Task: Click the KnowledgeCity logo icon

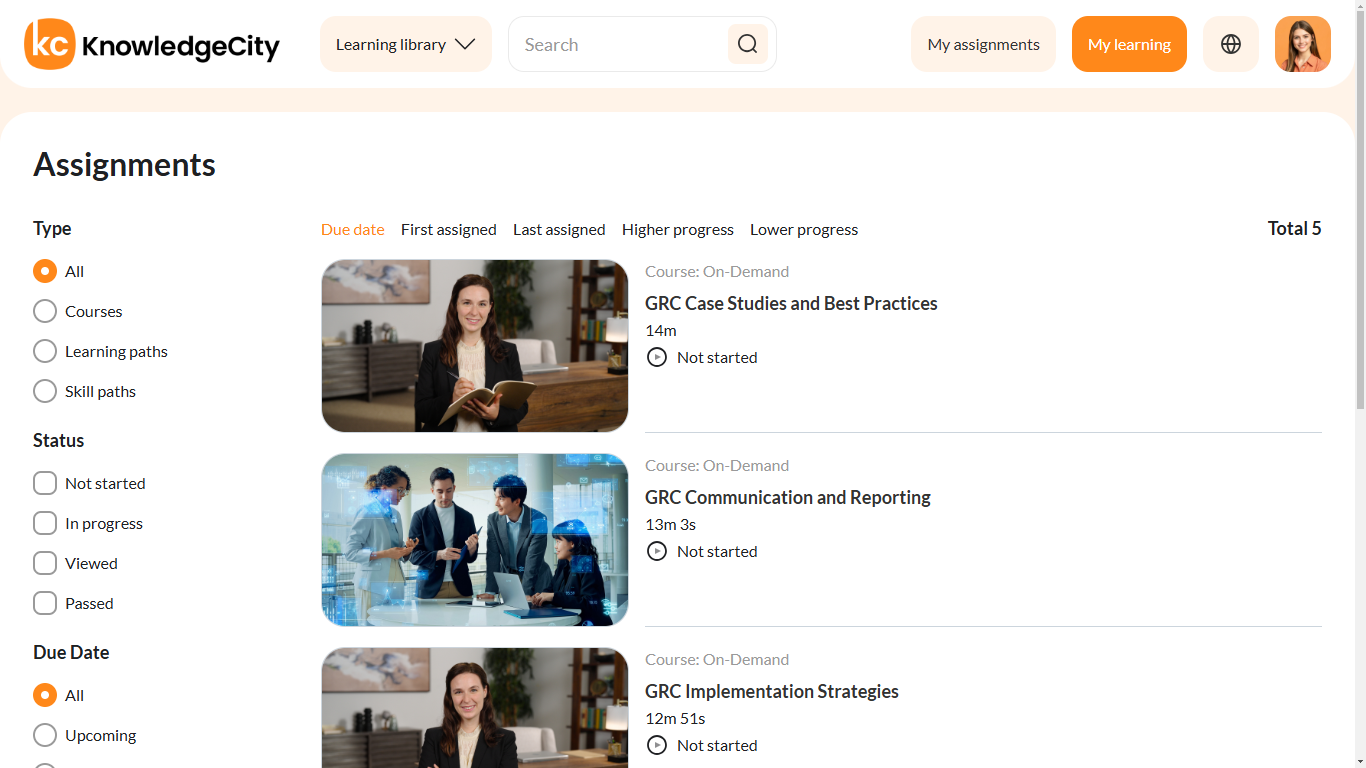Action: (x=50, y=44)
